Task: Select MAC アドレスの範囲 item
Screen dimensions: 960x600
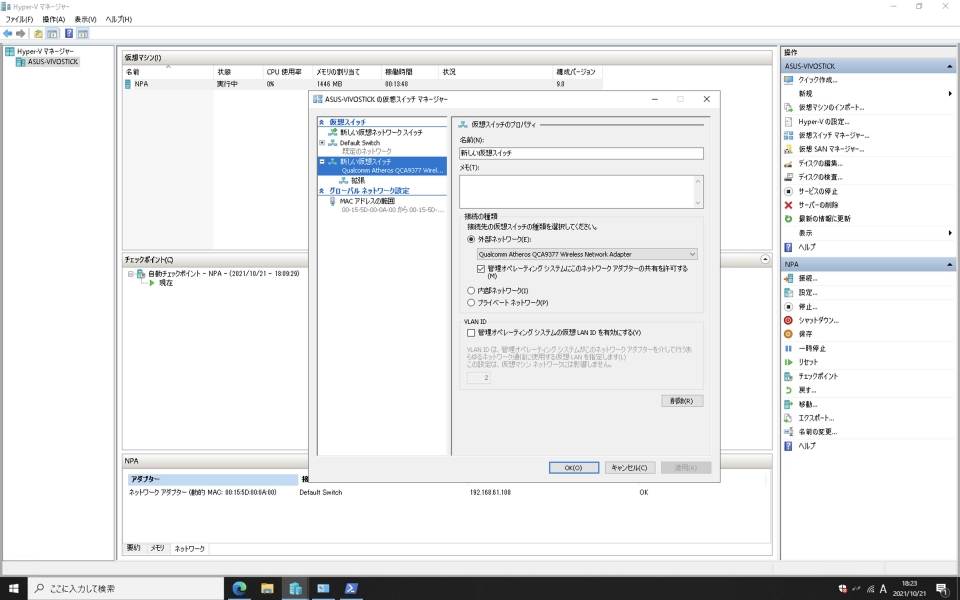Action: (367, 201)
